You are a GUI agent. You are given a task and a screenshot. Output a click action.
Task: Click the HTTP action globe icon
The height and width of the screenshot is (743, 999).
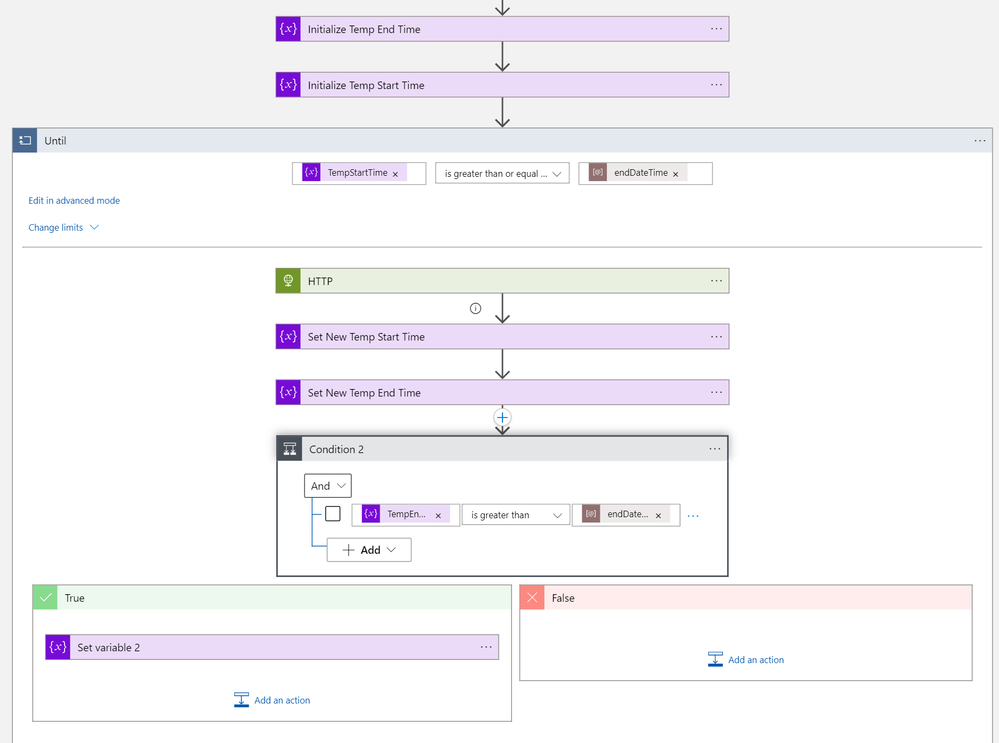tap(288, 281)
